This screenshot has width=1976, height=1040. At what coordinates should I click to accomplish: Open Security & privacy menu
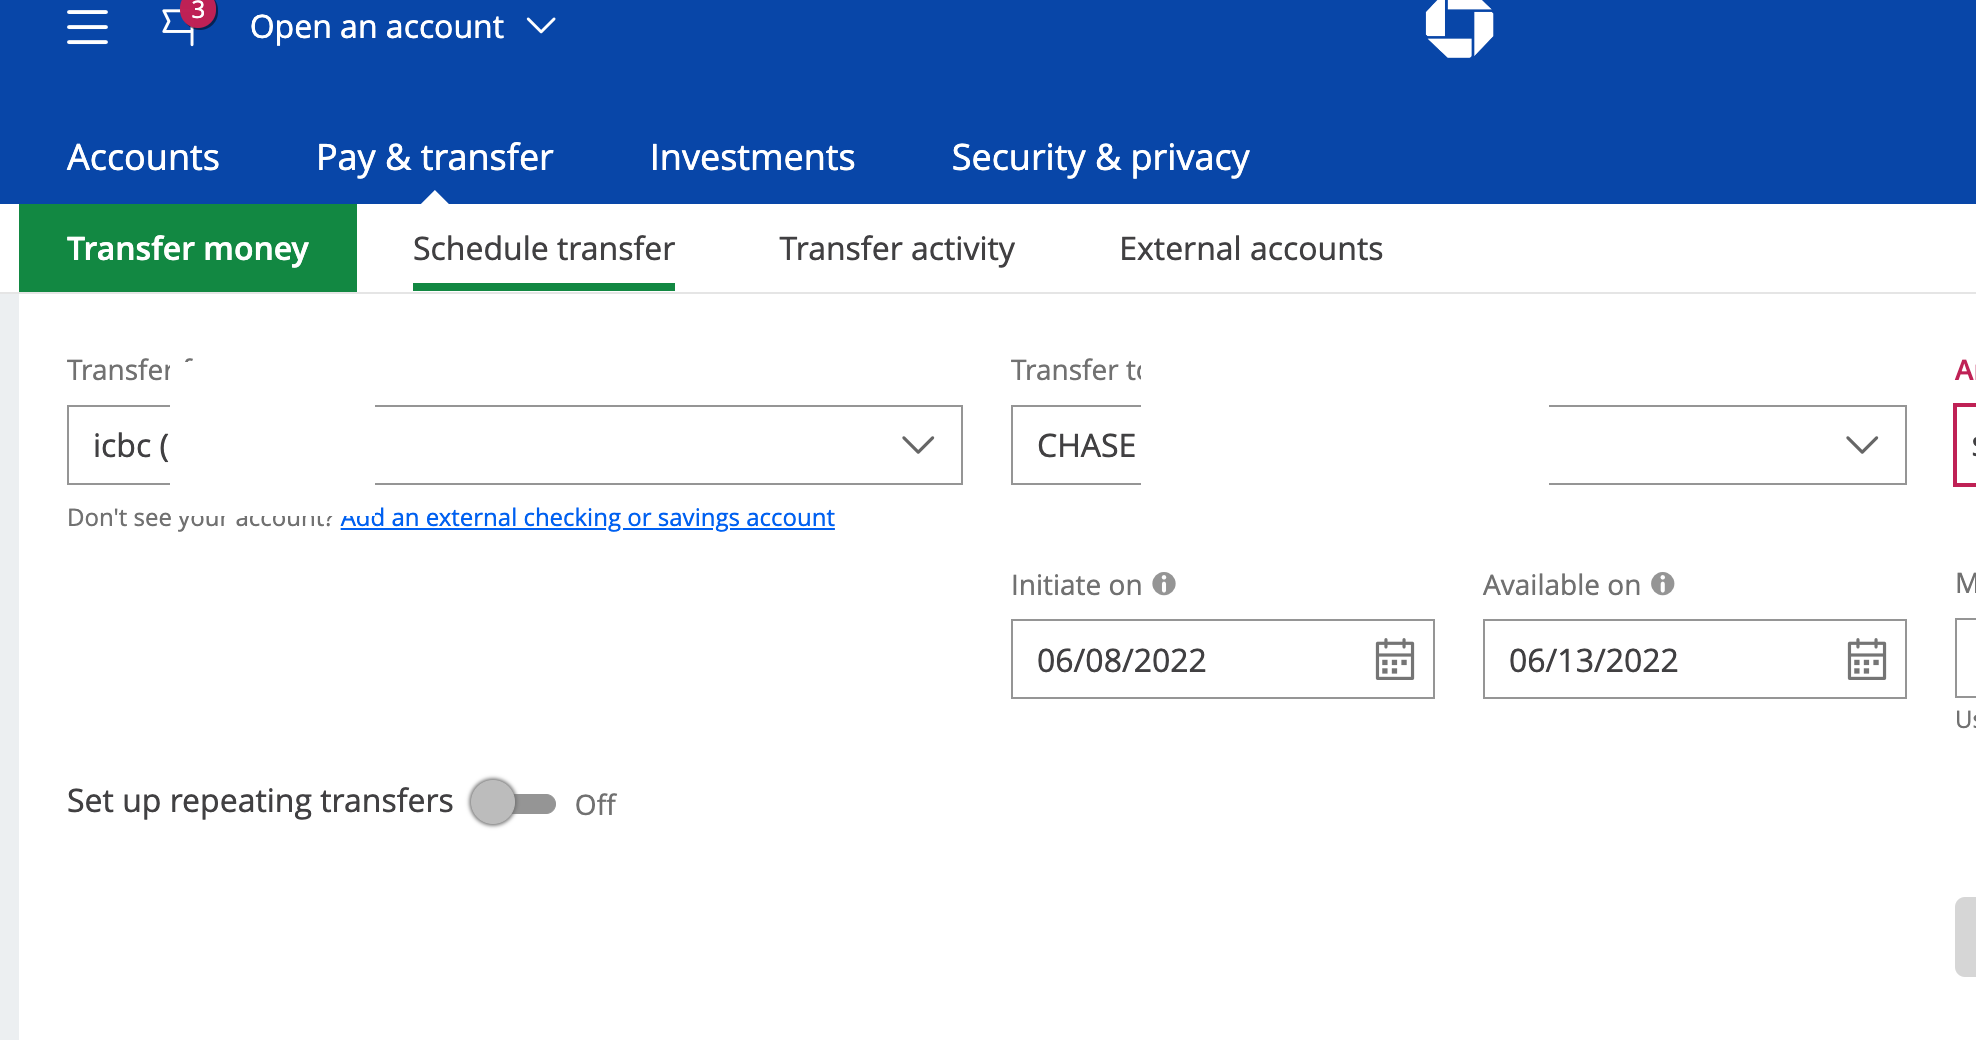coord(1100,158)
